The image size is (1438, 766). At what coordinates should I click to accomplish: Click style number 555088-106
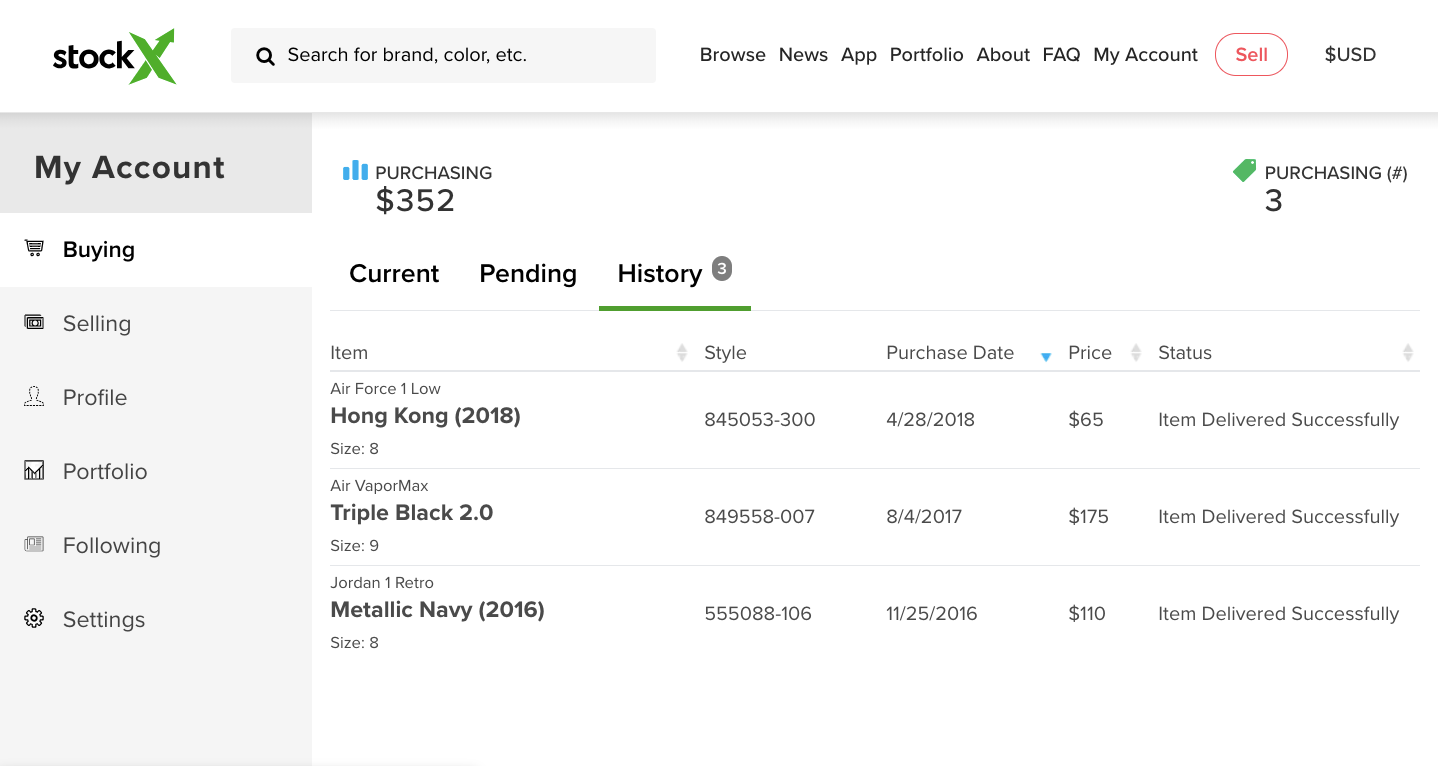point(758,614)
